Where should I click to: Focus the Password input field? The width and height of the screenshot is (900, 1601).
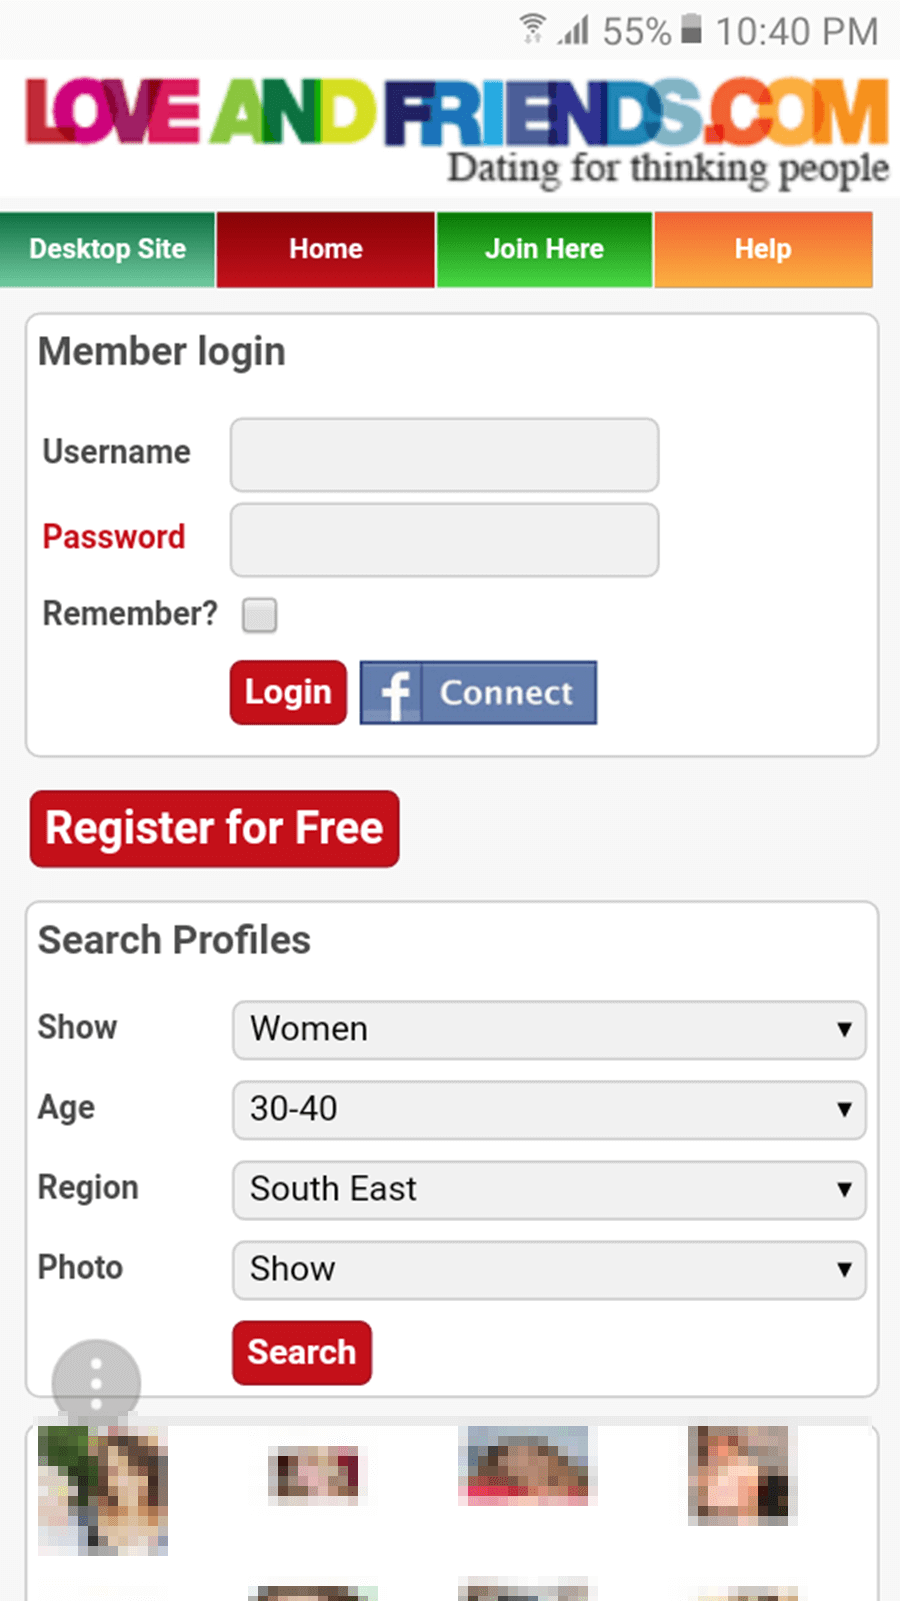[x=444, y=540]
